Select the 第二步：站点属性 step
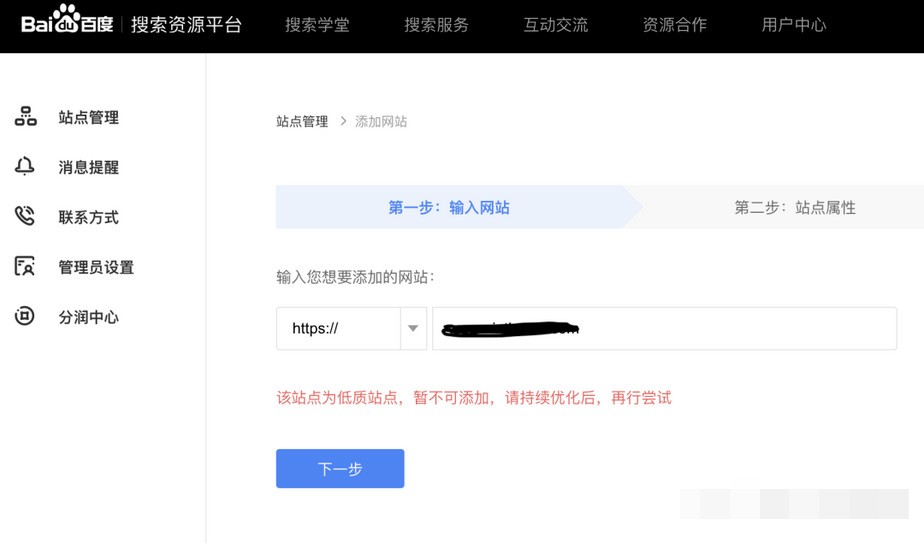The height and width of the screenshot is (543, 924). 795,207
